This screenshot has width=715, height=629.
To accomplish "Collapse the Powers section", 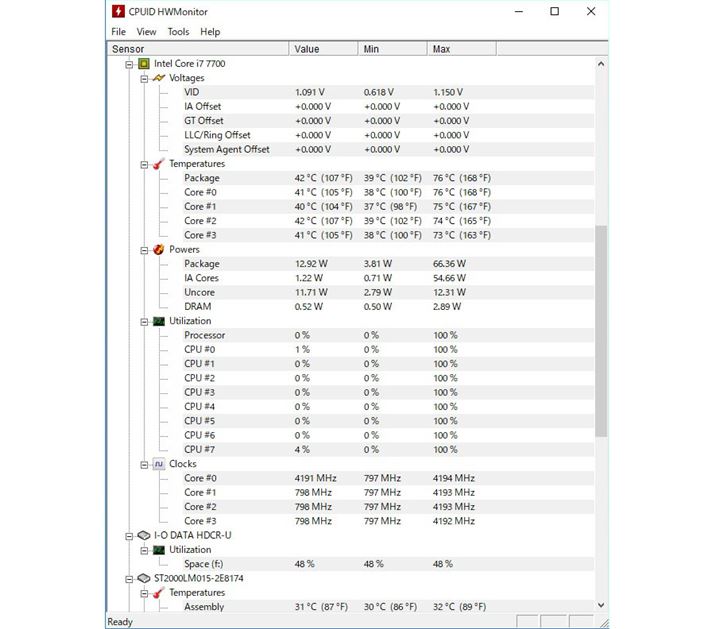I will (144, 250).
